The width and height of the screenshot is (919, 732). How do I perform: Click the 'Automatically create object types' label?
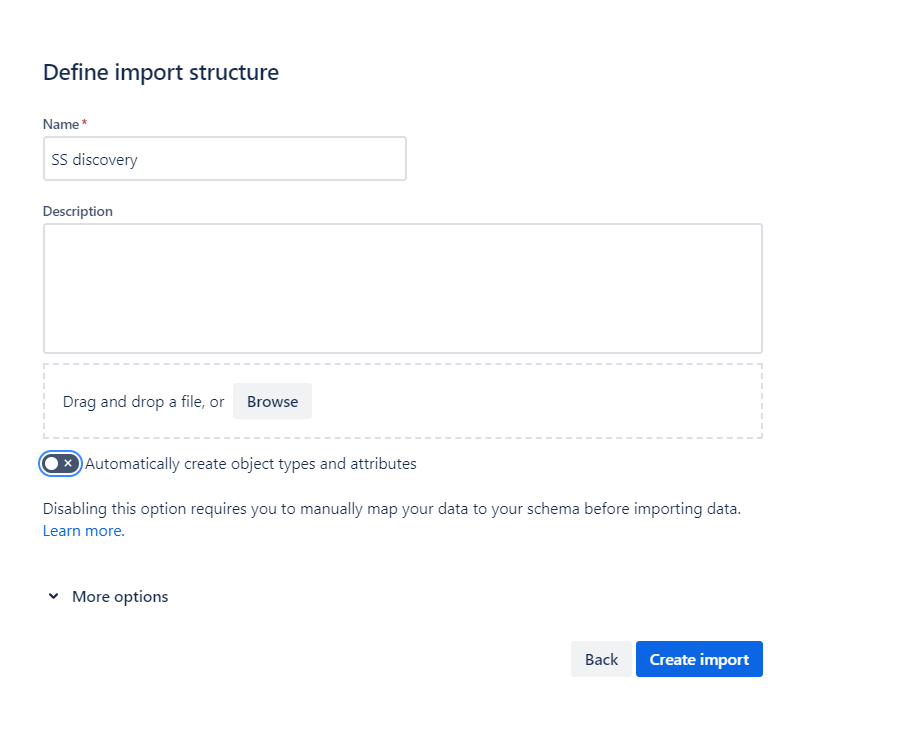tap(250, 464)
